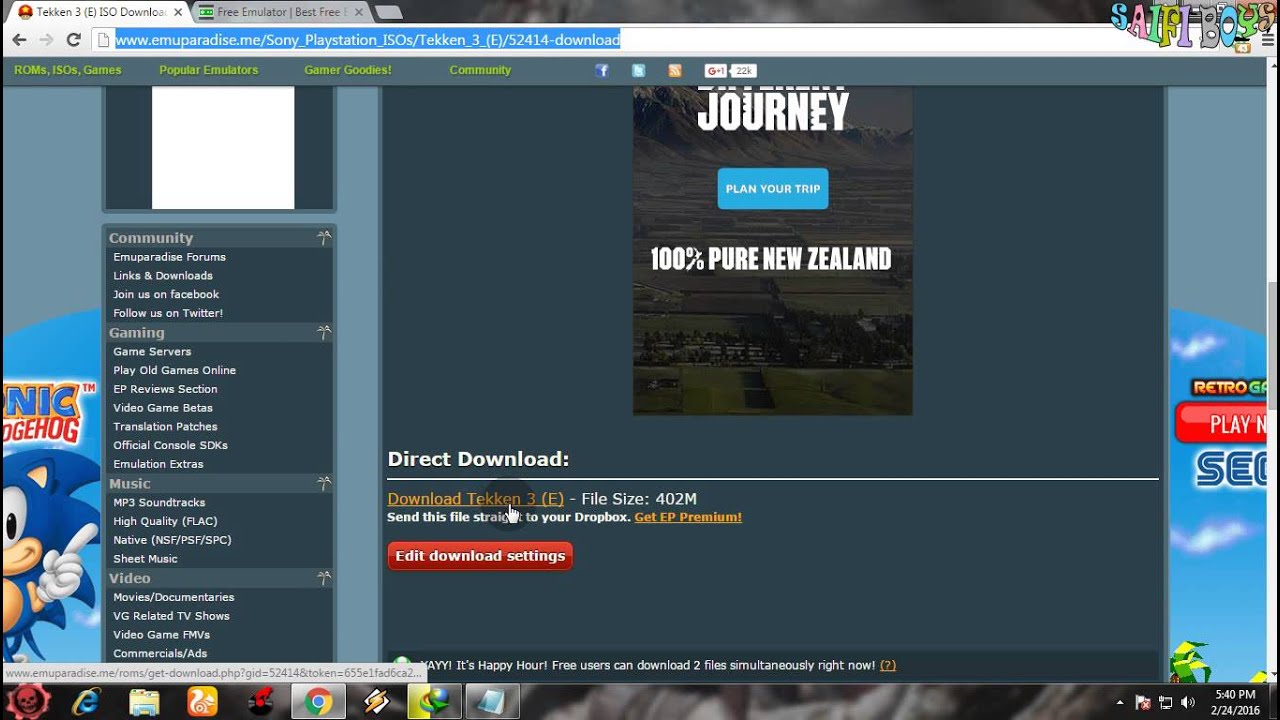
Task: Collapse the Music sidebar section
Action: pyautogui.click(x=324, y=483)
